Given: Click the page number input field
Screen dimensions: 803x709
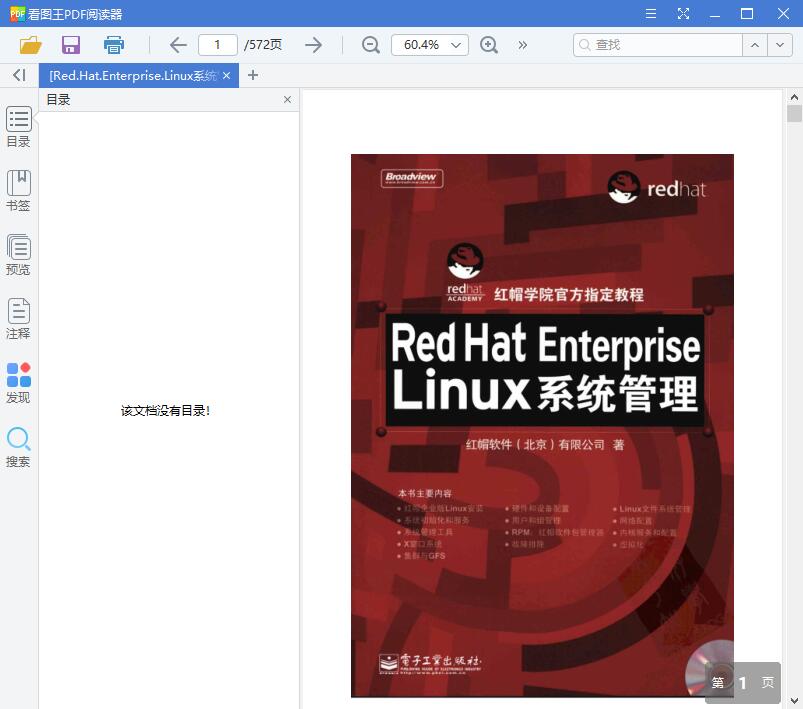Looking at the screenshot, I should coord(218,45).
